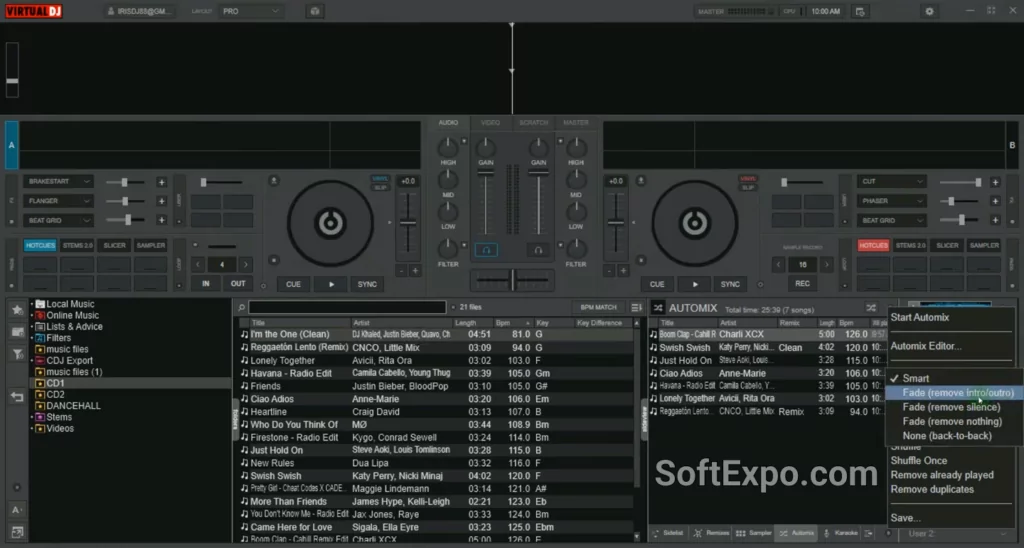Click plus icon beside right CUT effect
This screenshot has height=548, width=1024.
pos(995,182)
